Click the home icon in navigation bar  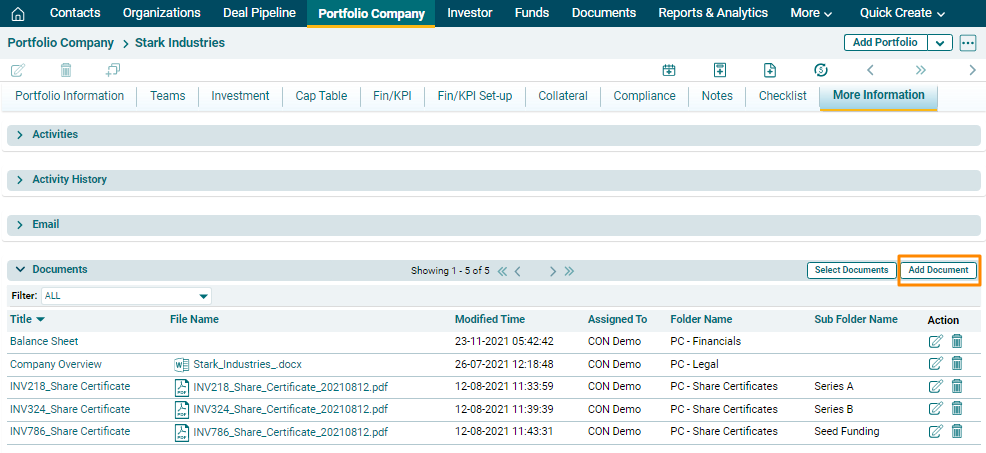(17, 13)
